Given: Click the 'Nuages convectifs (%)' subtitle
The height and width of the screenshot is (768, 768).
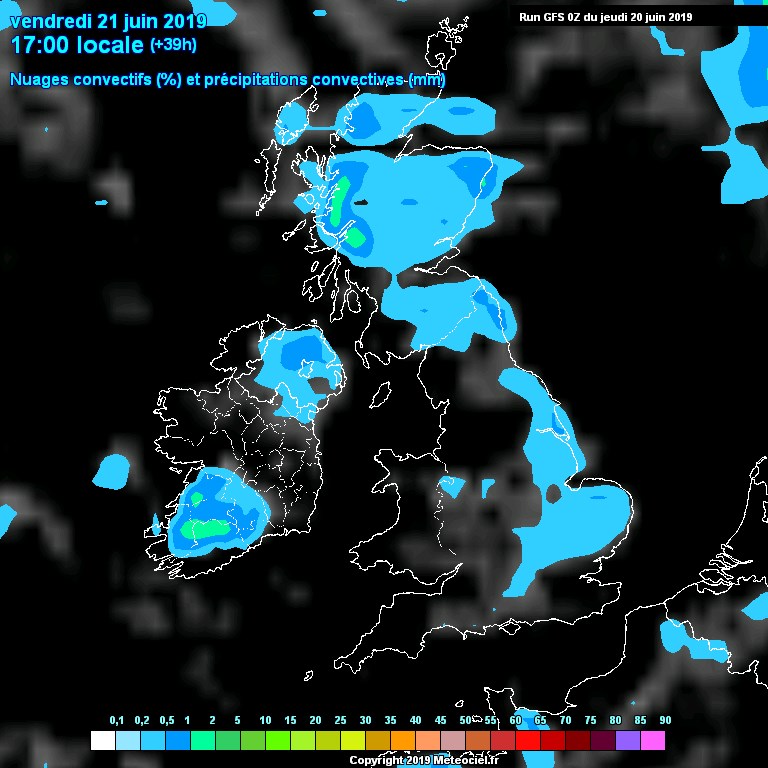Looking at the screenshot, I should click(x=95, y=79).
